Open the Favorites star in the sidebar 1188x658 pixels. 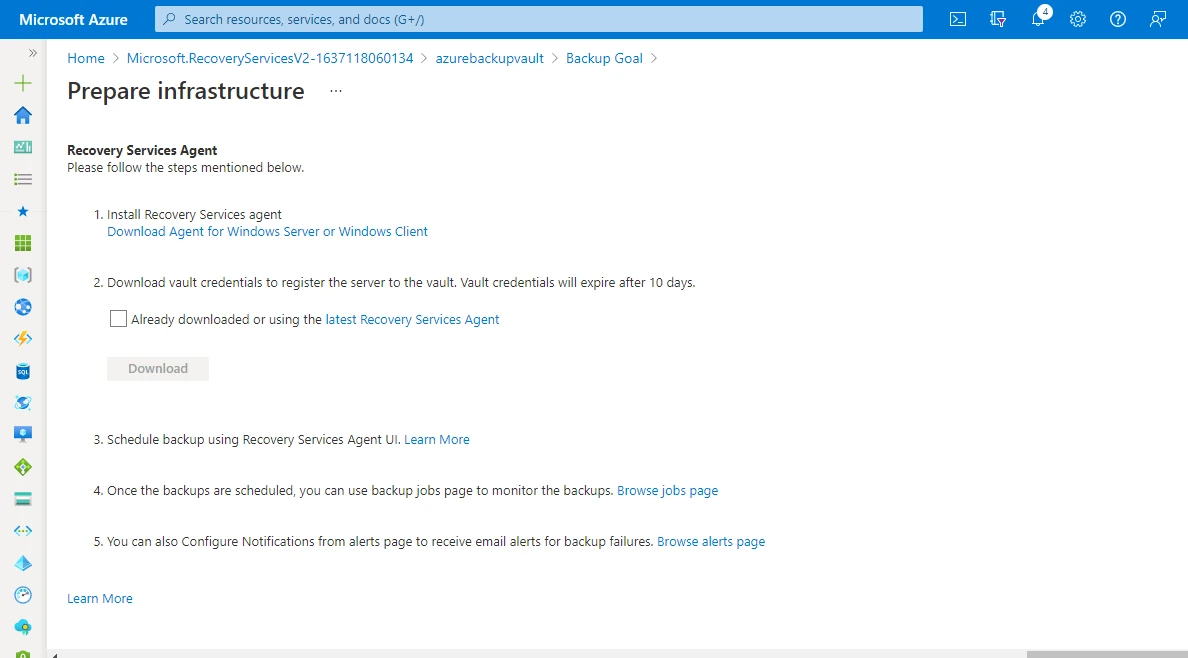point(22,211)
